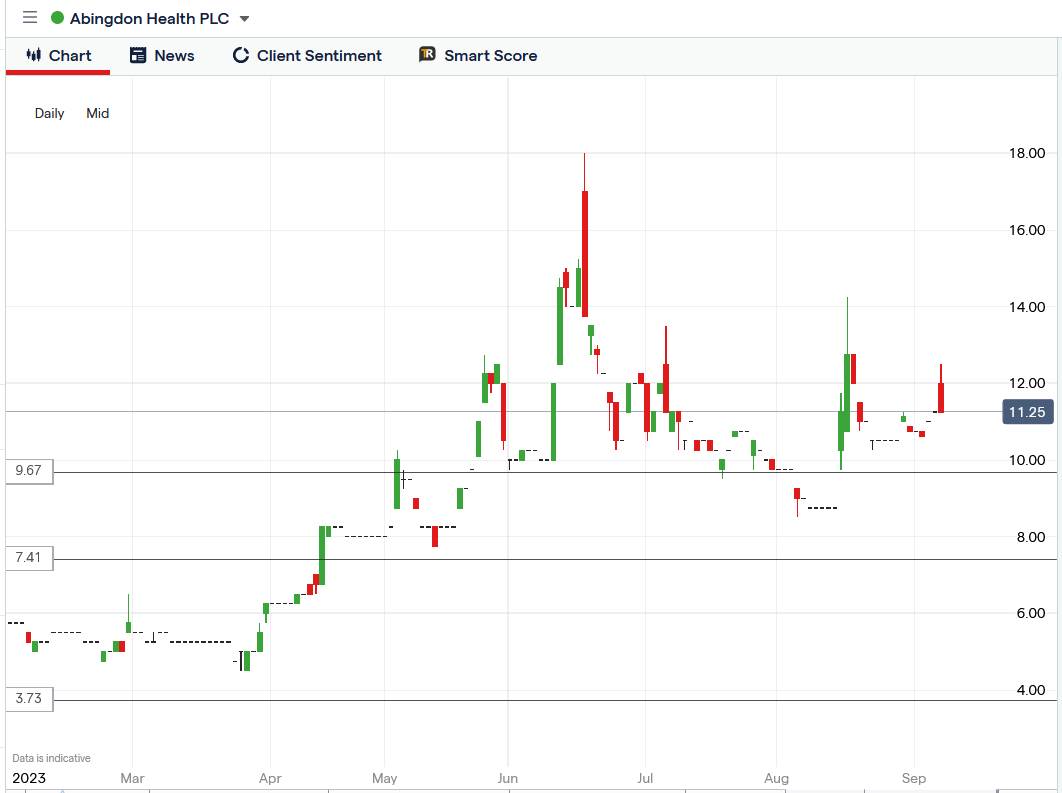
Task: Select the Abingdon Health PLC title
Action: pos(150,18)
